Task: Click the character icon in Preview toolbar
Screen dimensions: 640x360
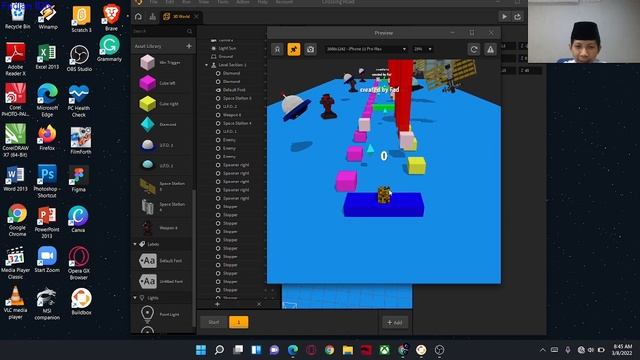Action: point(277,49)
